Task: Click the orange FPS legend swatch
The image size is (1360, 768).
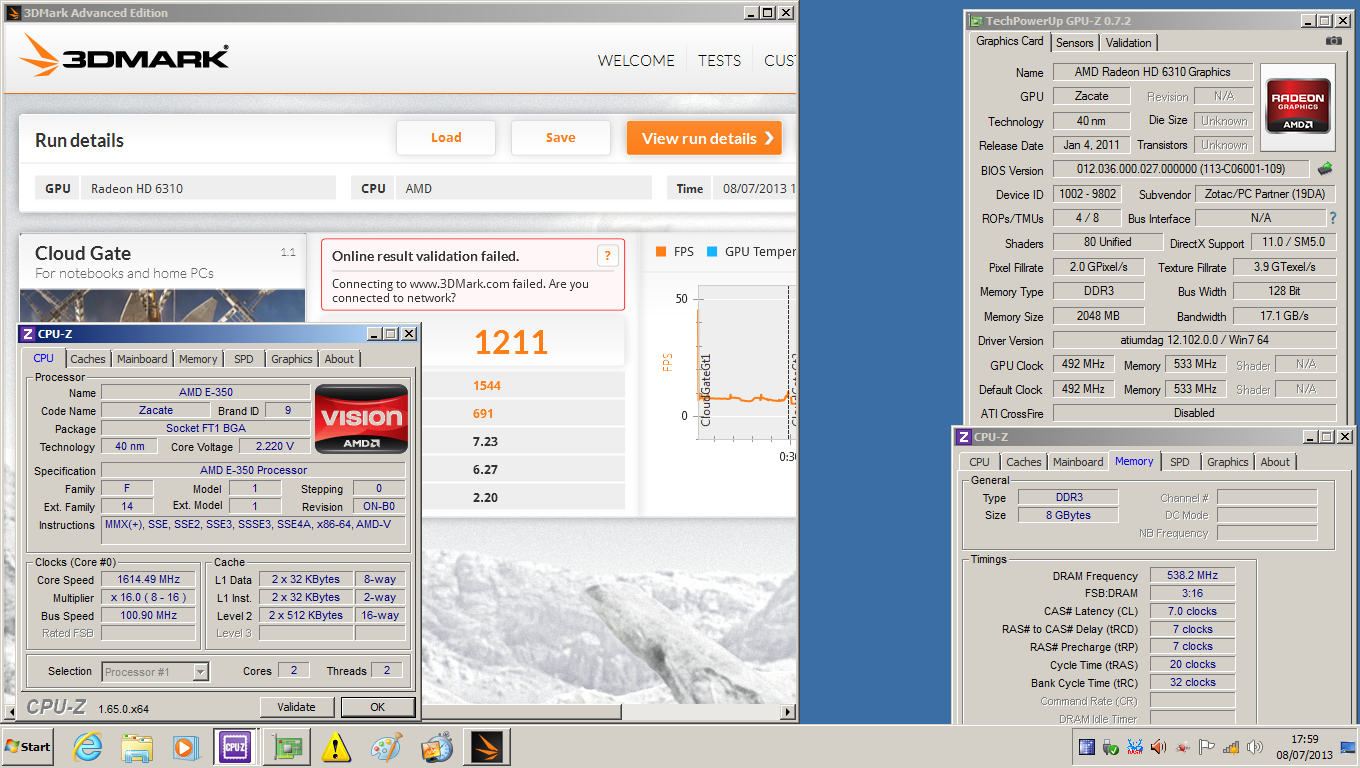Action: [x=661, y=252]
